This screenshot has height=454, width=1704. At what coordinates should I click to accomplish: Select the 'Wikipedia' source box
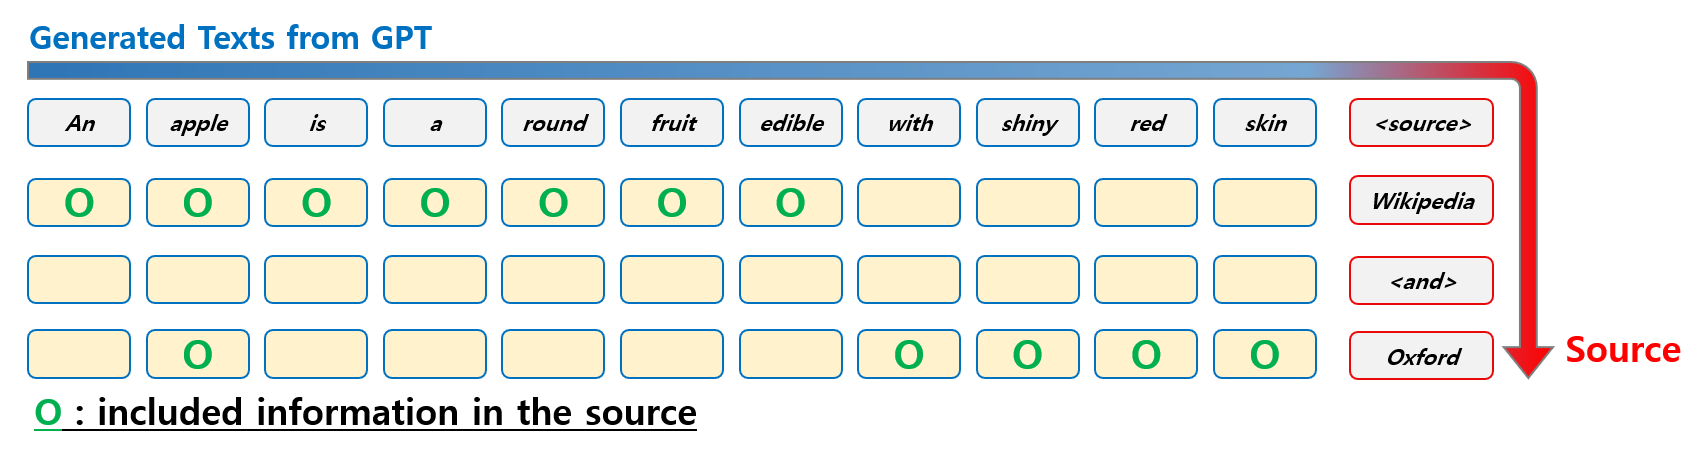coord(1421,200)
